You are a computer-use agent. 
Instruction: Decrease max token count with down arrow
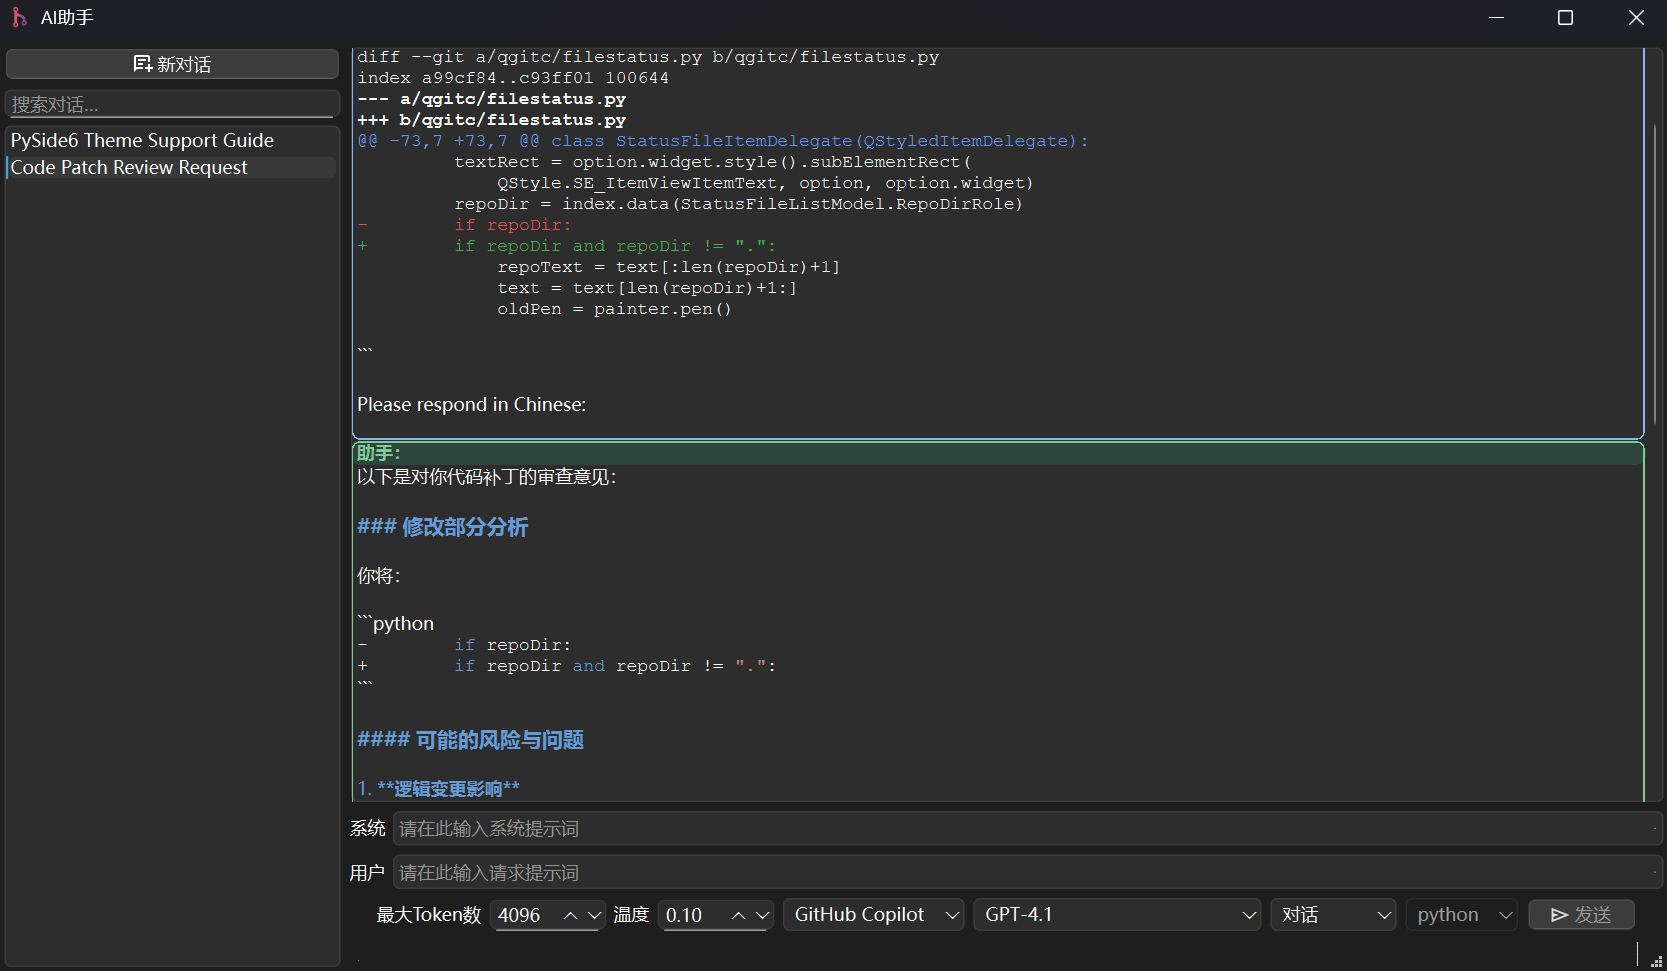pos(594,915)
